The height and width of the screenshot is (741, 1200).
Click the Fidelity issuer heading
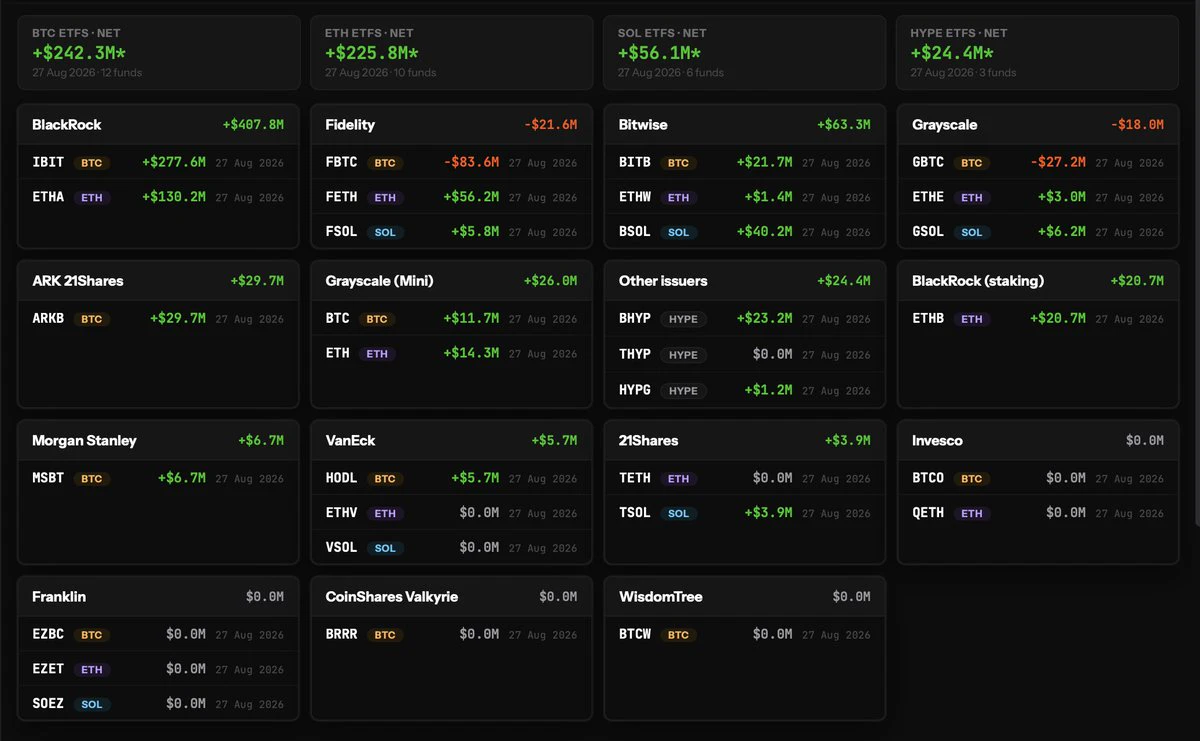pyautogui.click(x=350, y=125)
